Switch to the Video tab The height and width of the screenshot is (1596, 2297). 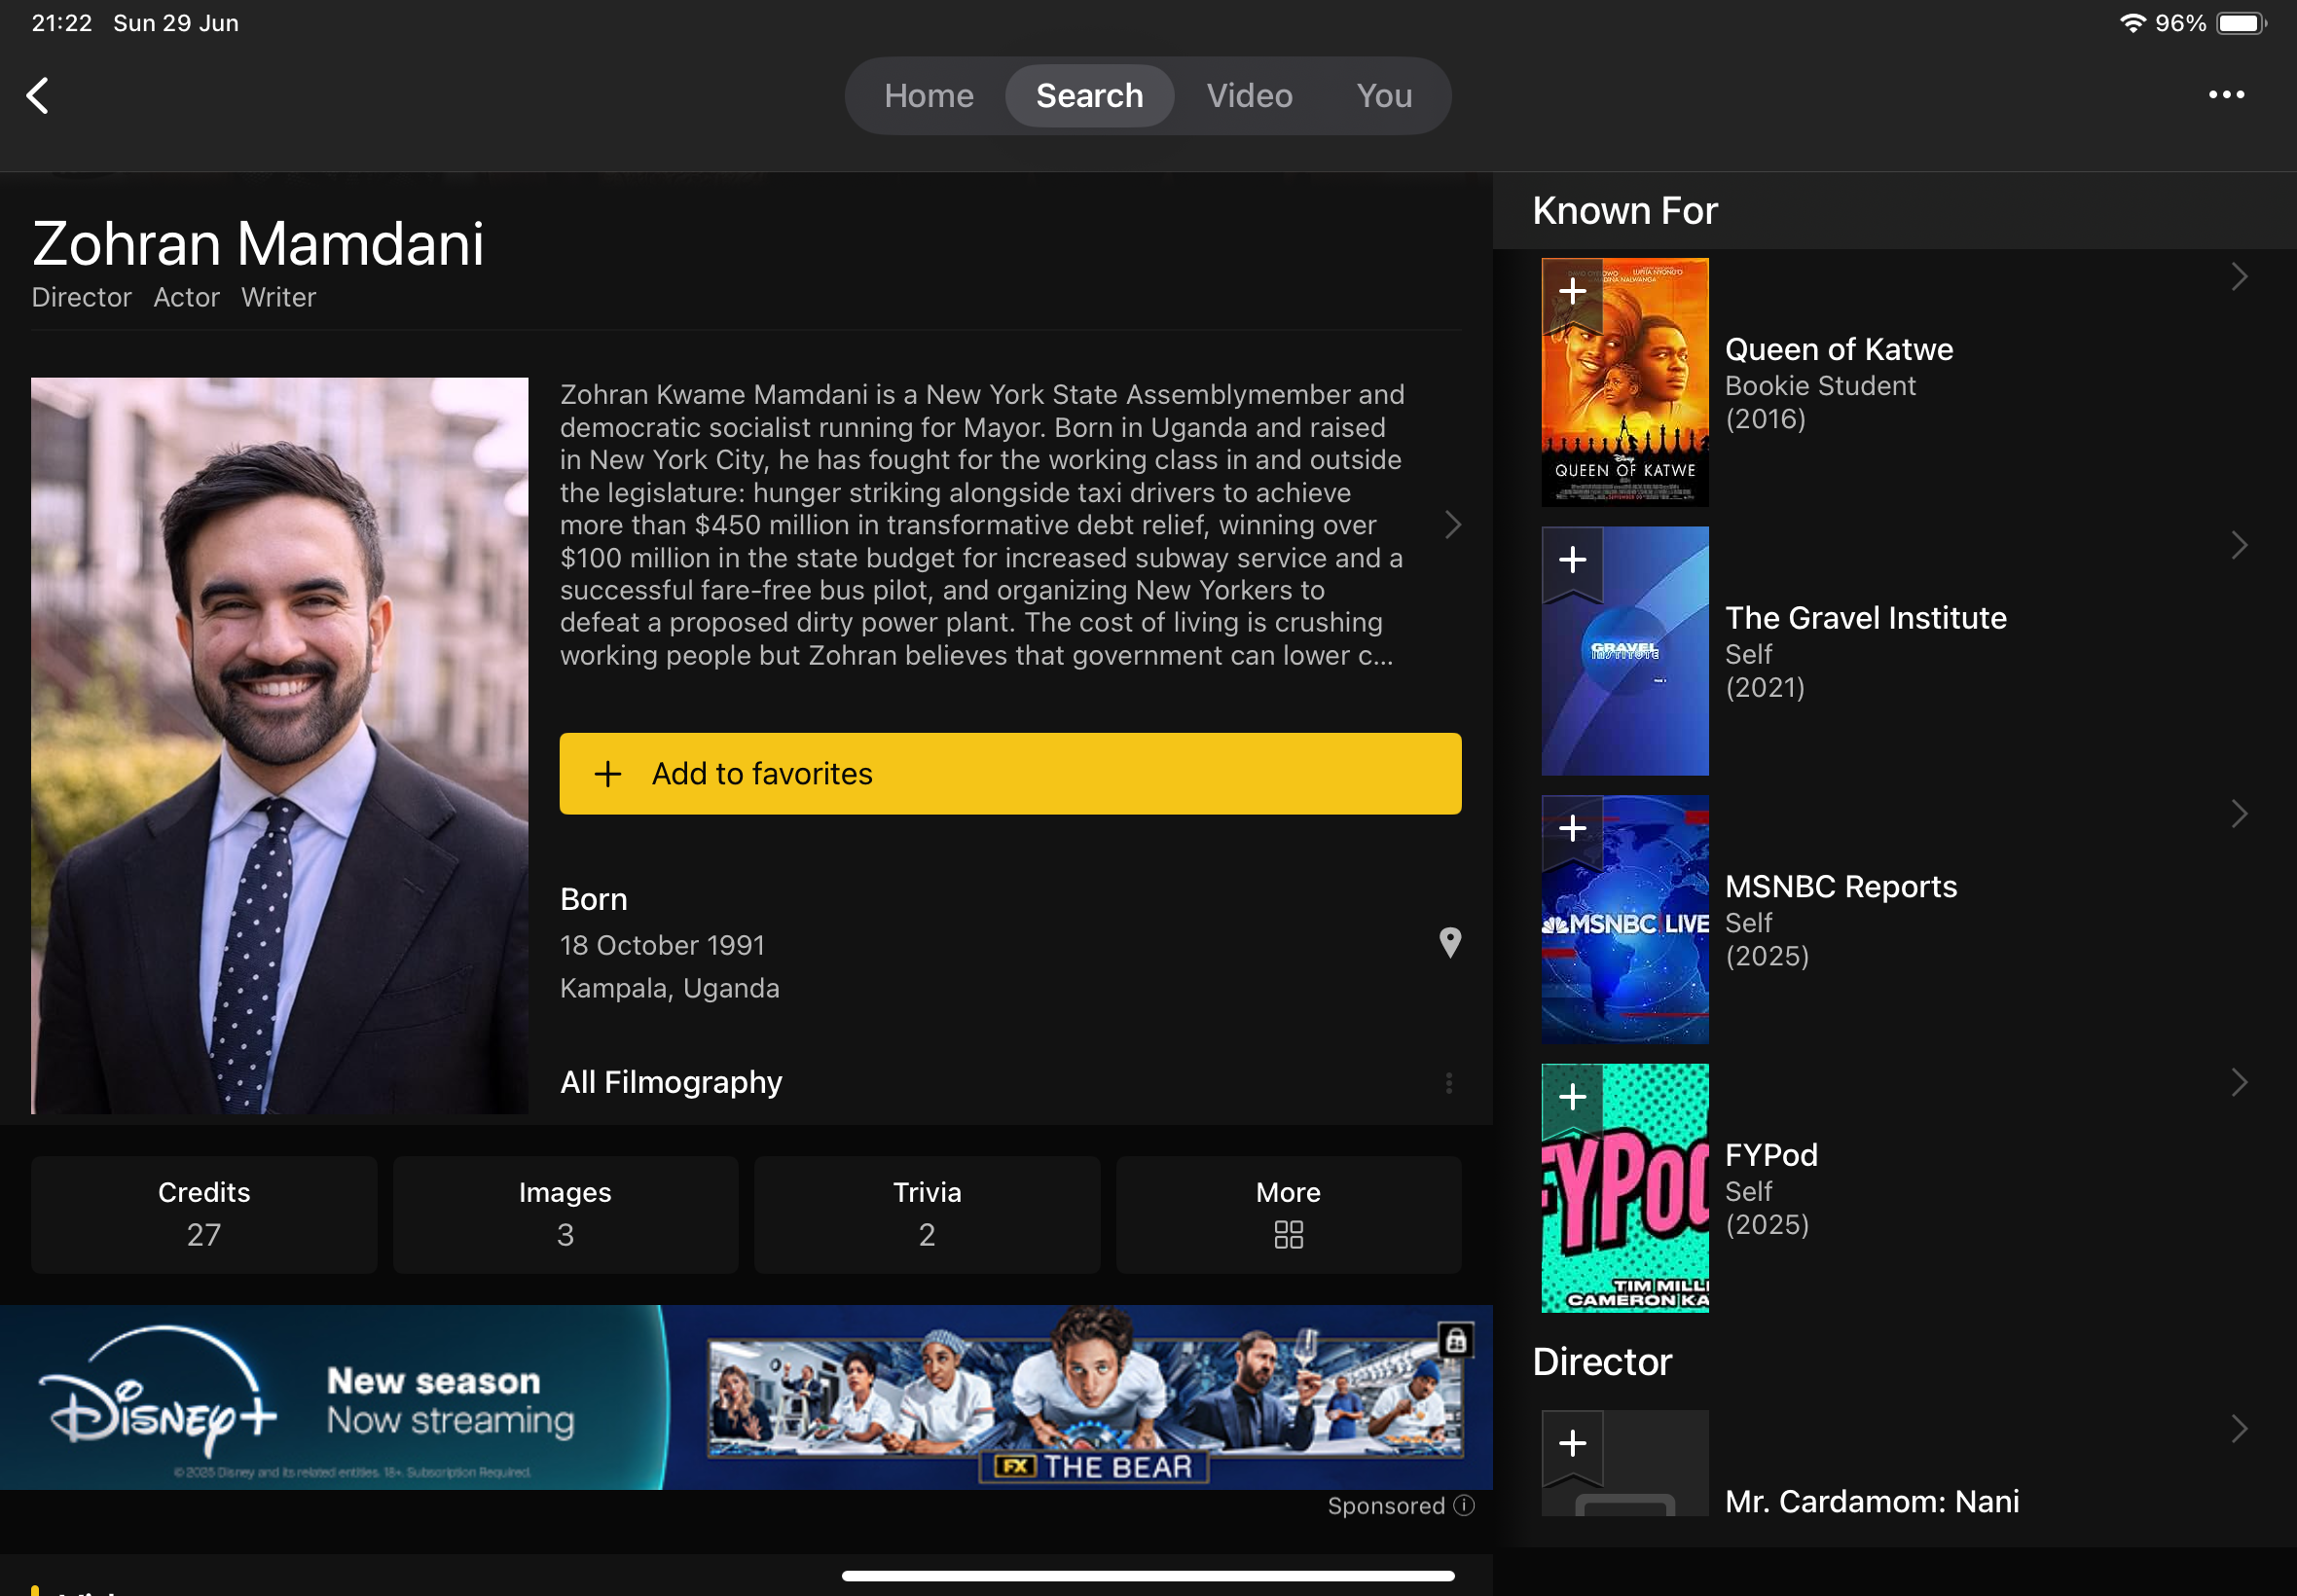click(x=1249, y=96)
